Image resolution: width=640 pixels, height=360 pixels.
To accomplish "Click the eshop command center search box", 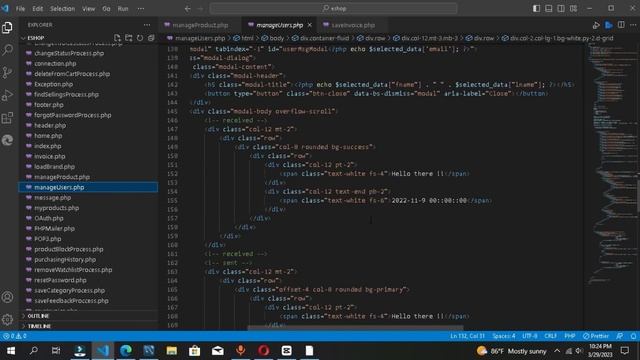I will point(333,9).
